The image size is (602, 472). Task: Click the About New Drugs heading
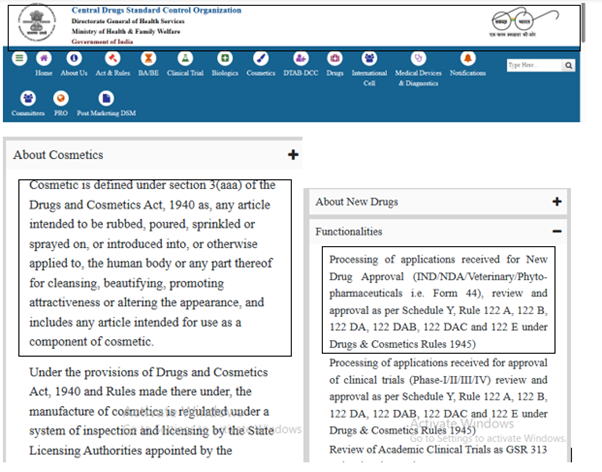pyautogui.click(x=357, y=202)
